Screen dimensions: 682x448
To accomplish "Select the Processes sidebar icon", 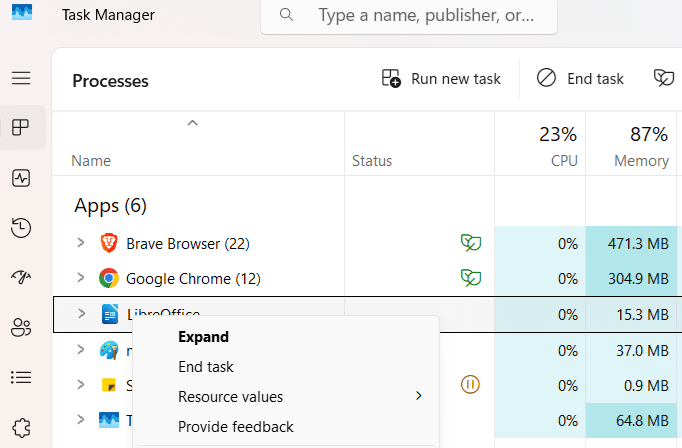I will click(21, 127).
